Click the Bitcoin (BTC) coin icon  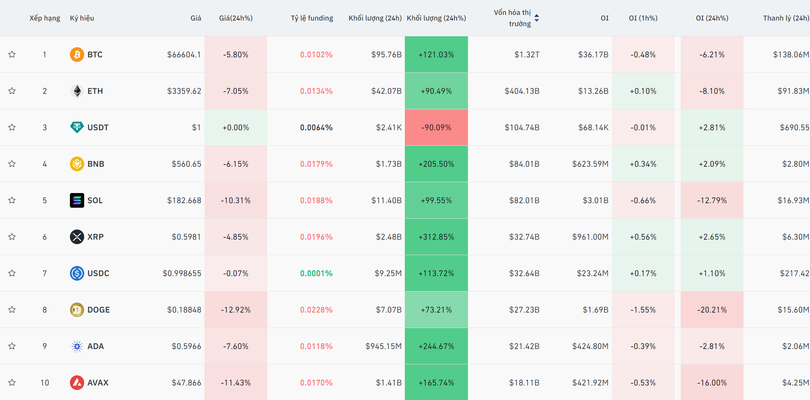(77, 55)
